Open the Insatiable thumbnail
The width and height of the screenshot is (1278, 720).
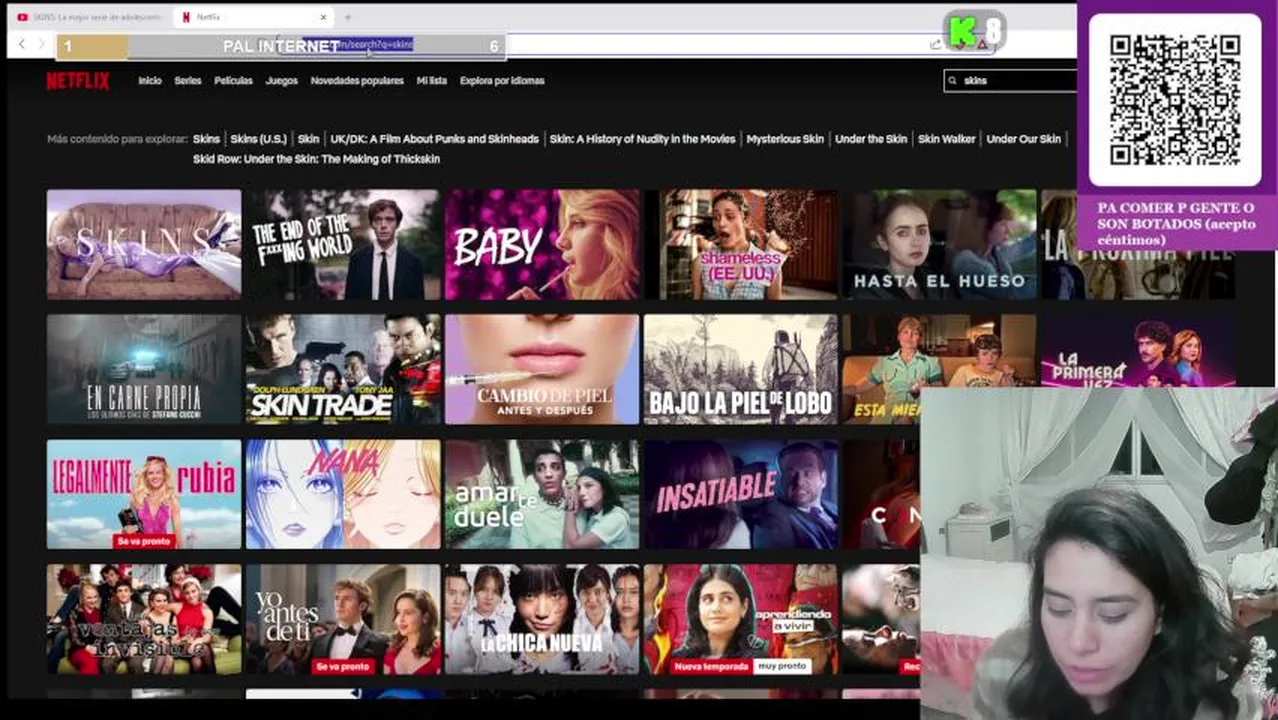coord(741,494)
